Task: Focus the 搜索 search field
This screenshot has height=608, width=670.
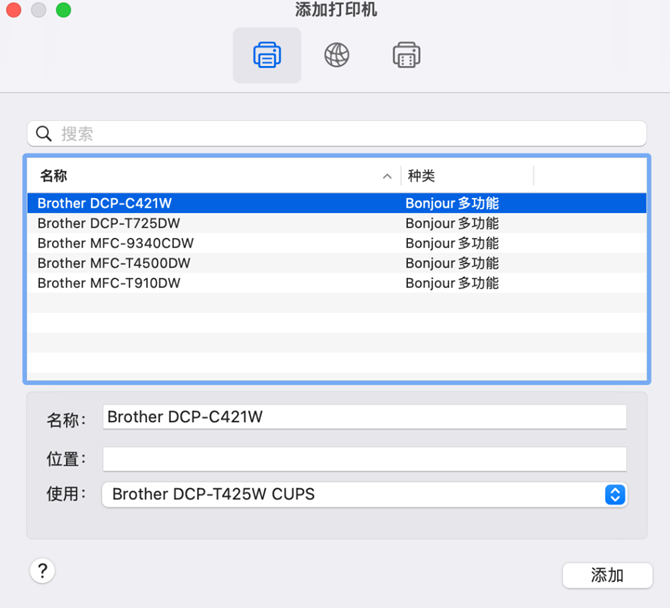Action: click(x=337, y=134)
